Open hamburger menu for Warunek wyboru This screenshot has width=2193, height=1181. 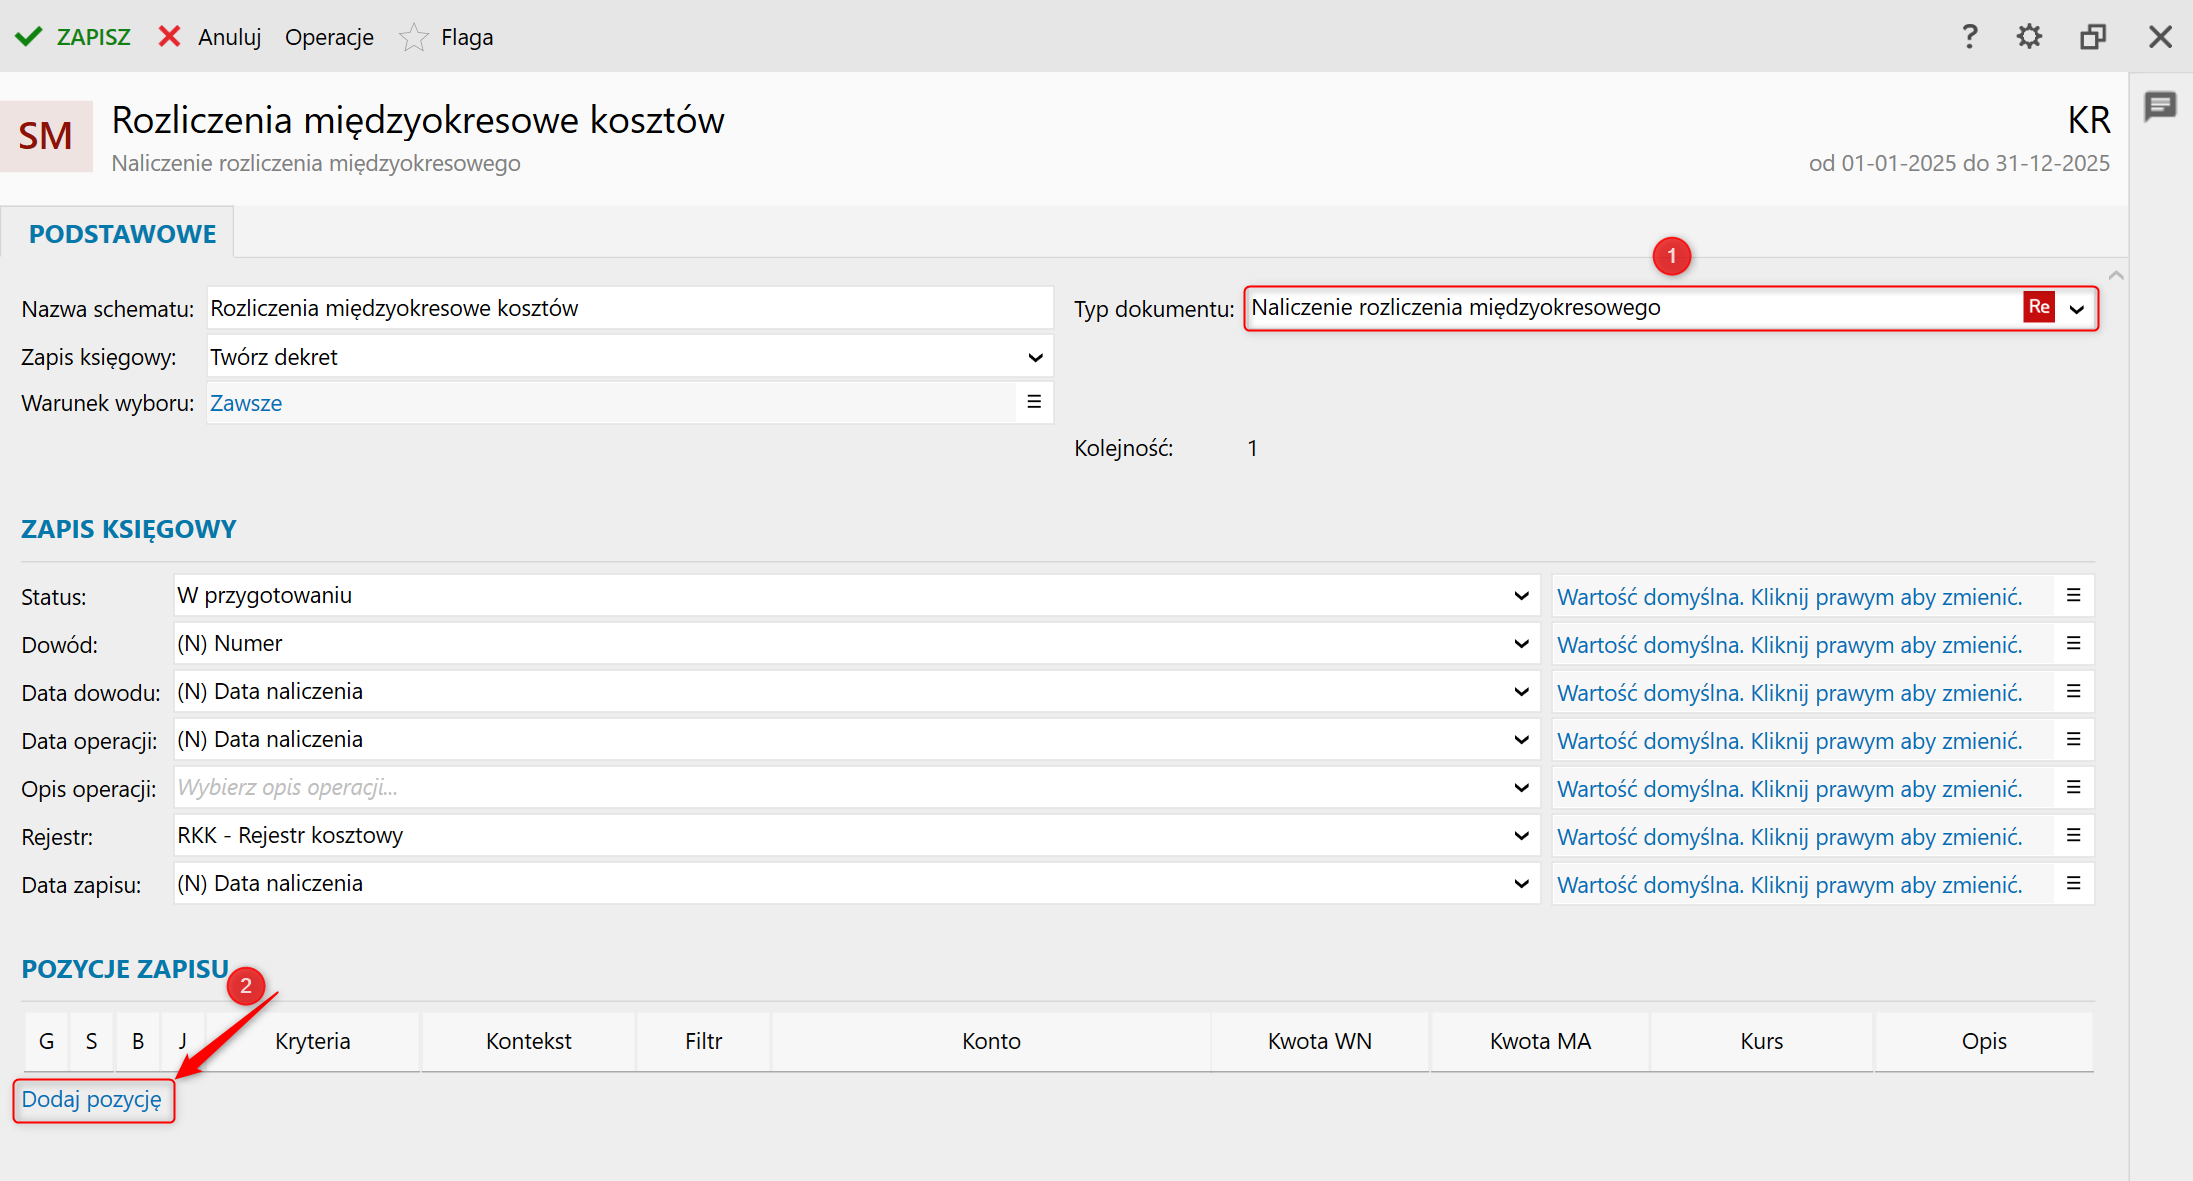point(1034,402)
